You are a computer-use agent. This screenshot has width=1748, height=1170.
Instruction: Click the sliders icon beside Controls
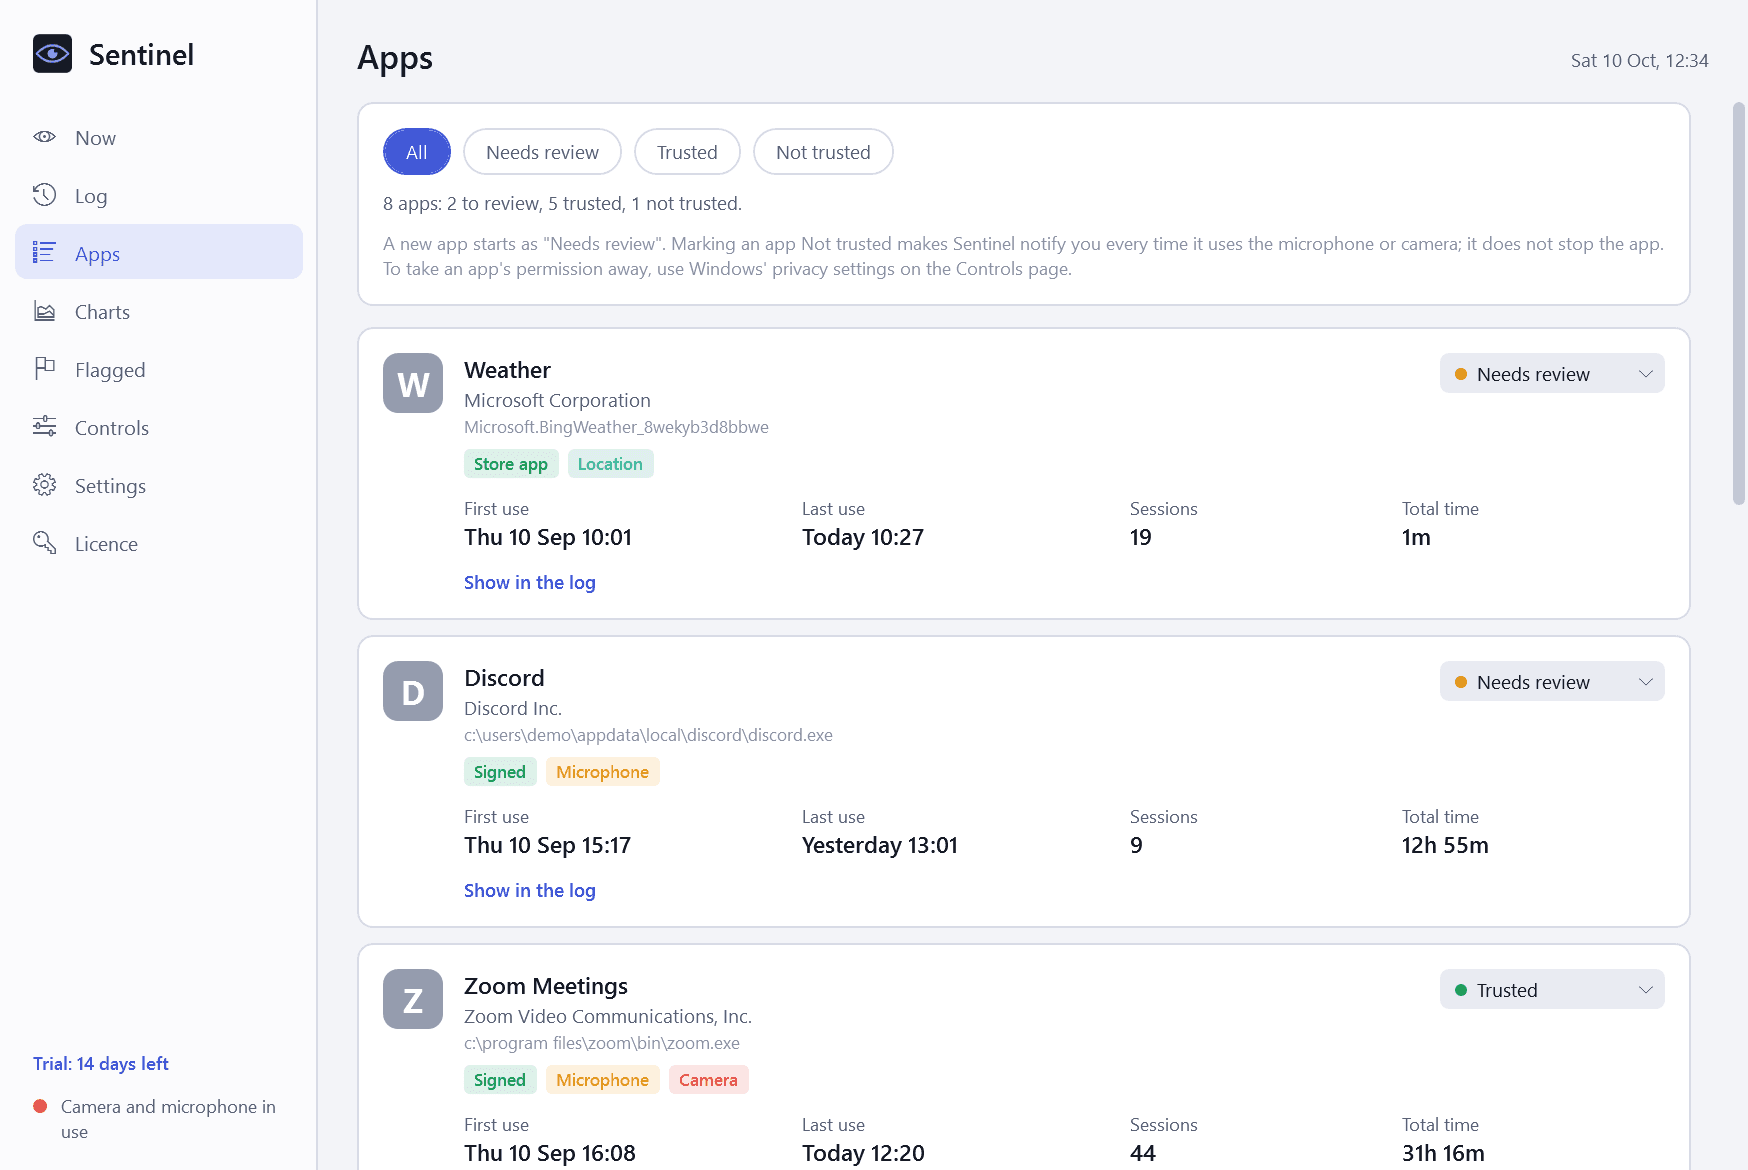[x=44, y=427]
